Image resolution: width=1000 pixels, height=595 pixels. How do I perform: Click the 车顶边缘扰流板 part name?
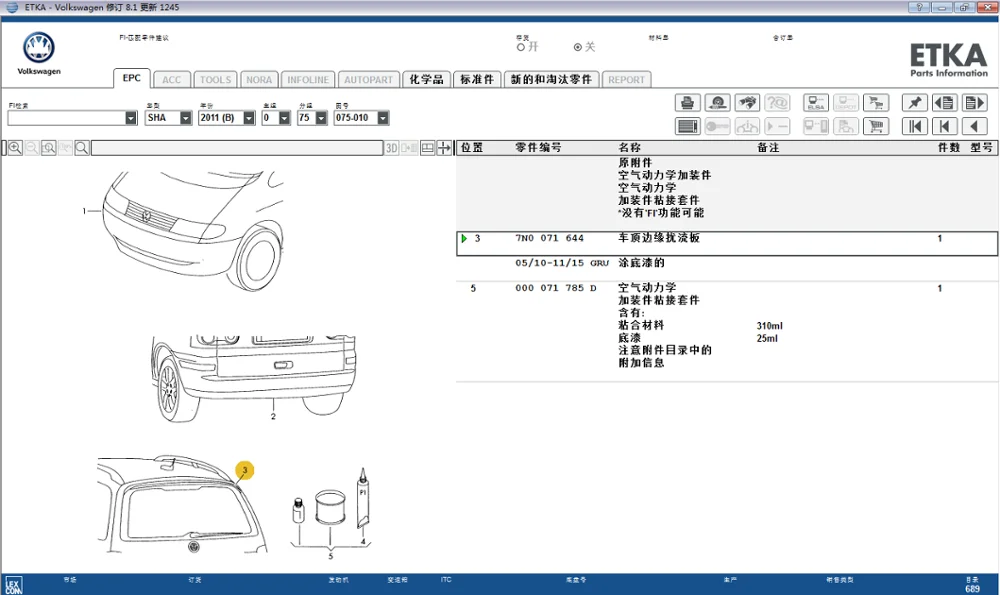tap(659, 238)
